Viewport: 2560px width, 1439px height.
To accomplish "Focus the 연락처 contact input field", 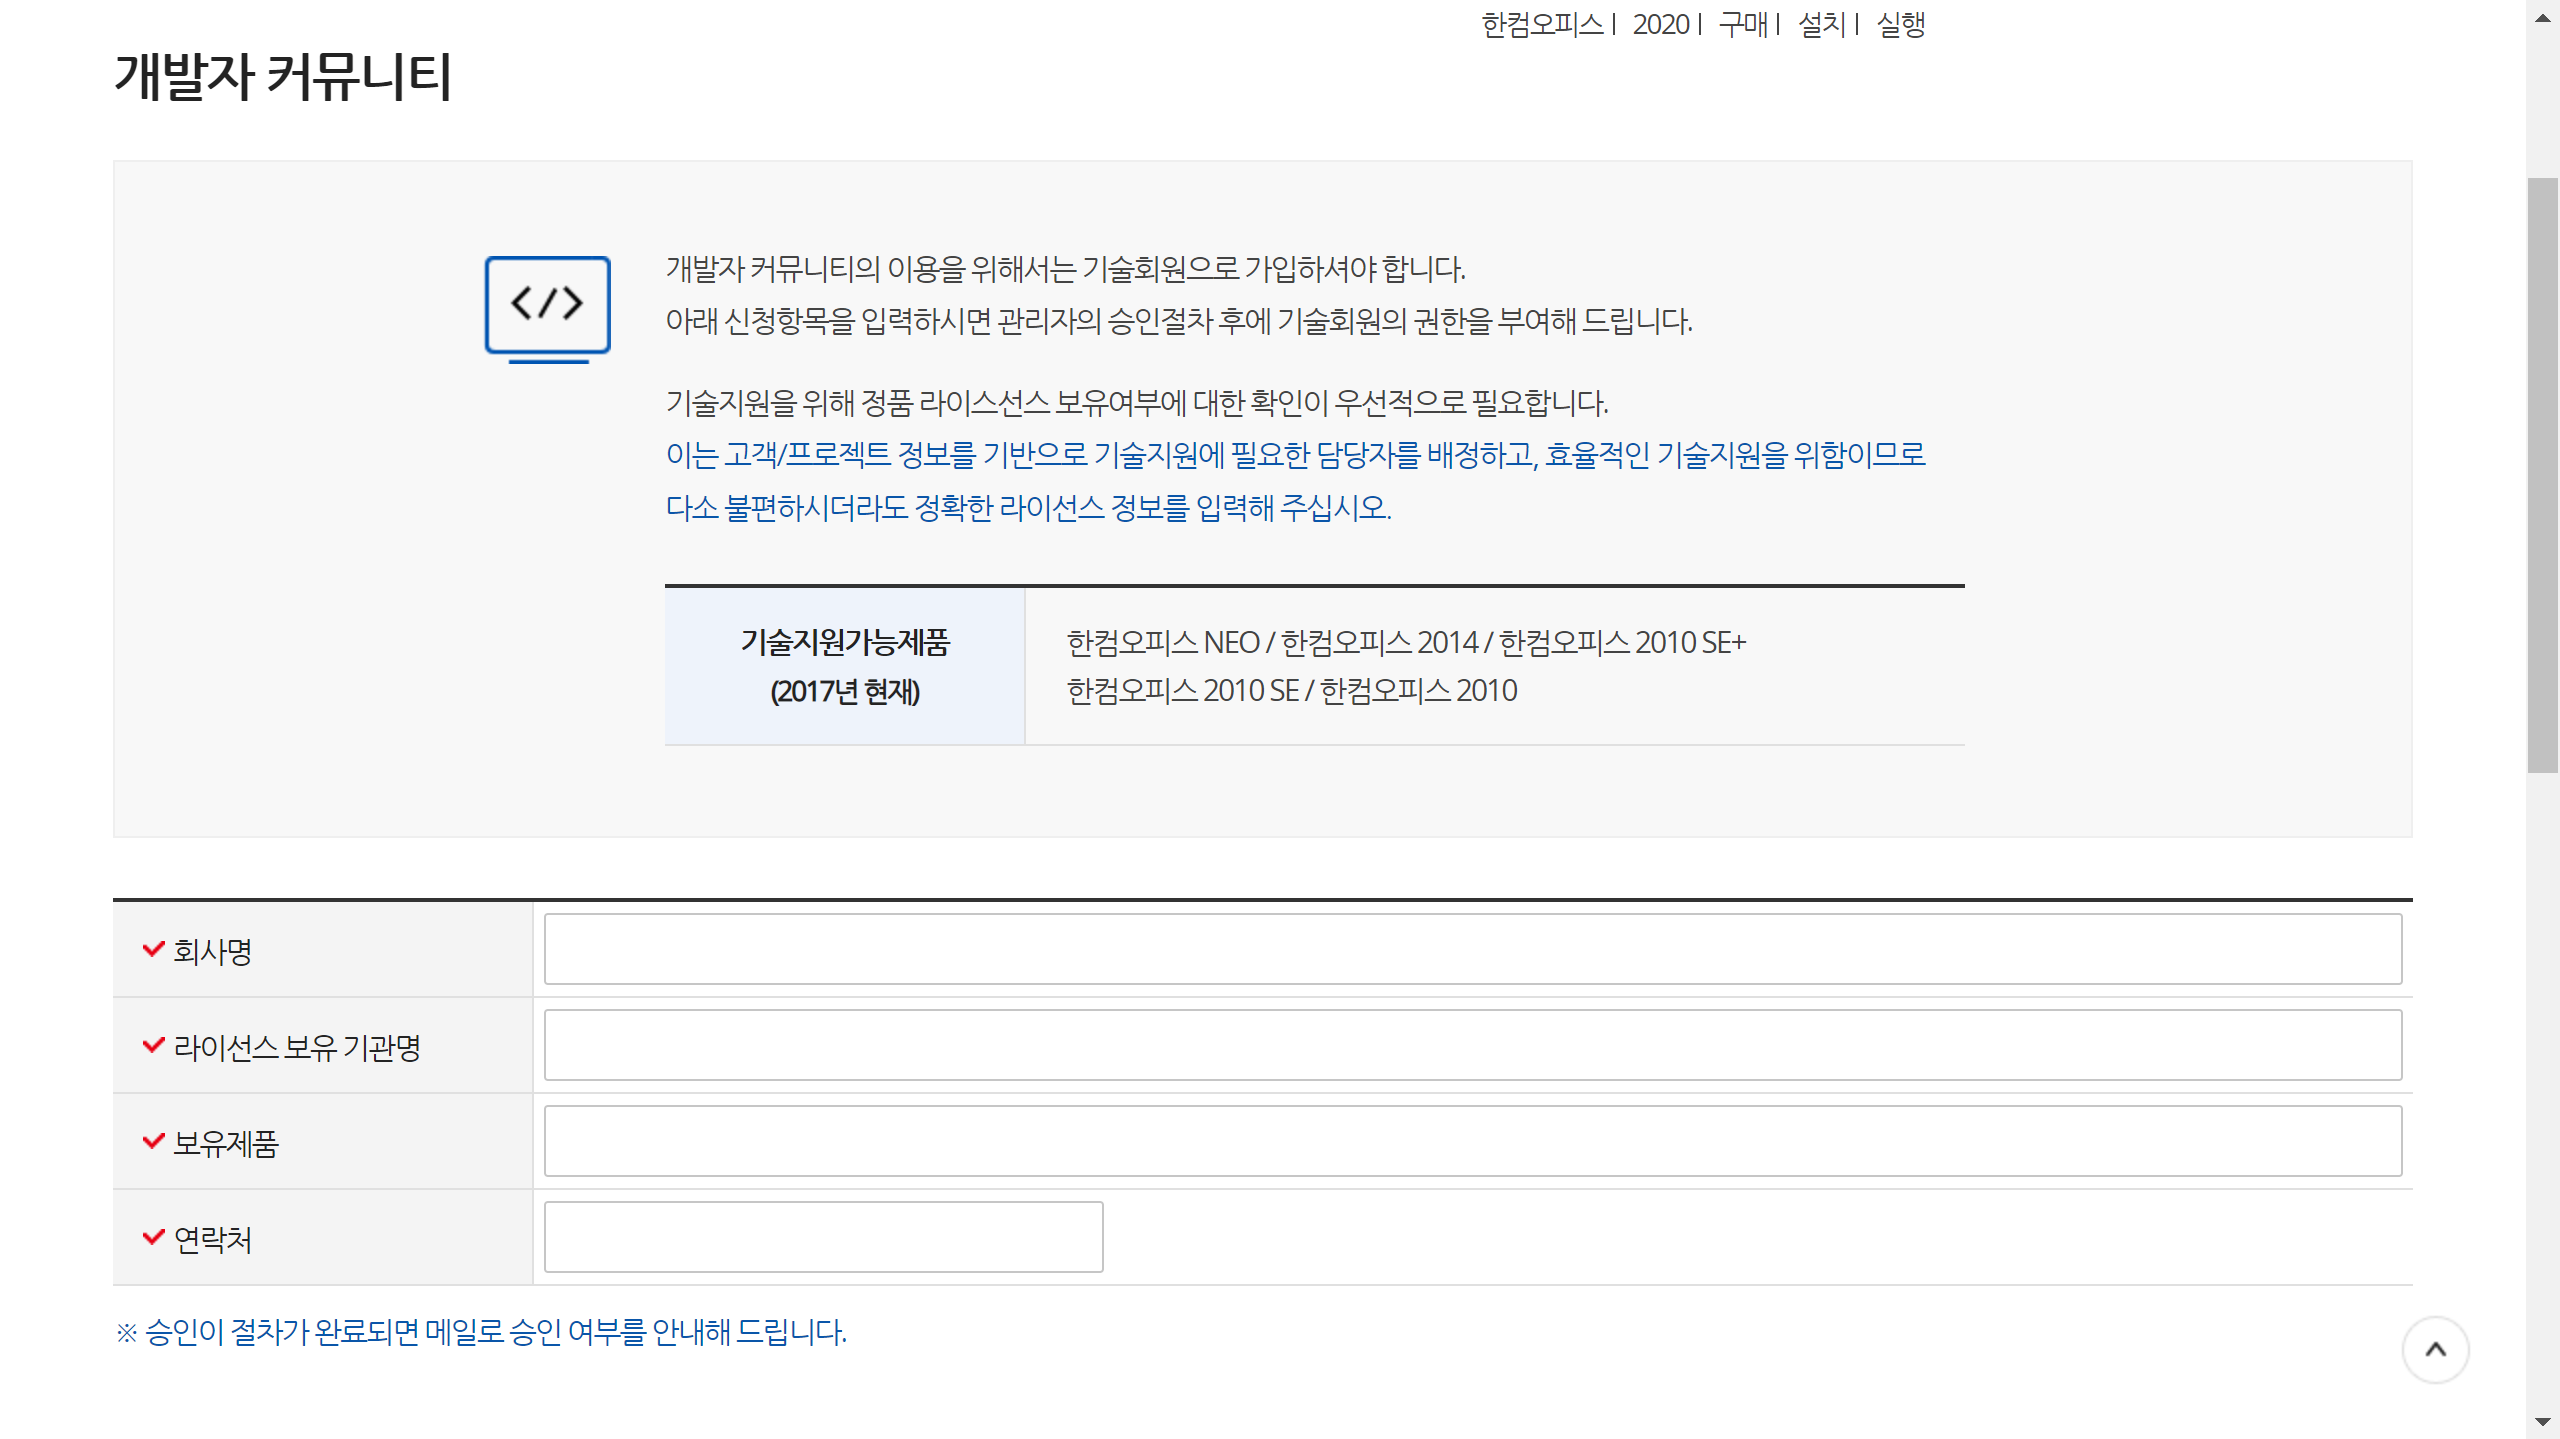I will point(823,1237).
